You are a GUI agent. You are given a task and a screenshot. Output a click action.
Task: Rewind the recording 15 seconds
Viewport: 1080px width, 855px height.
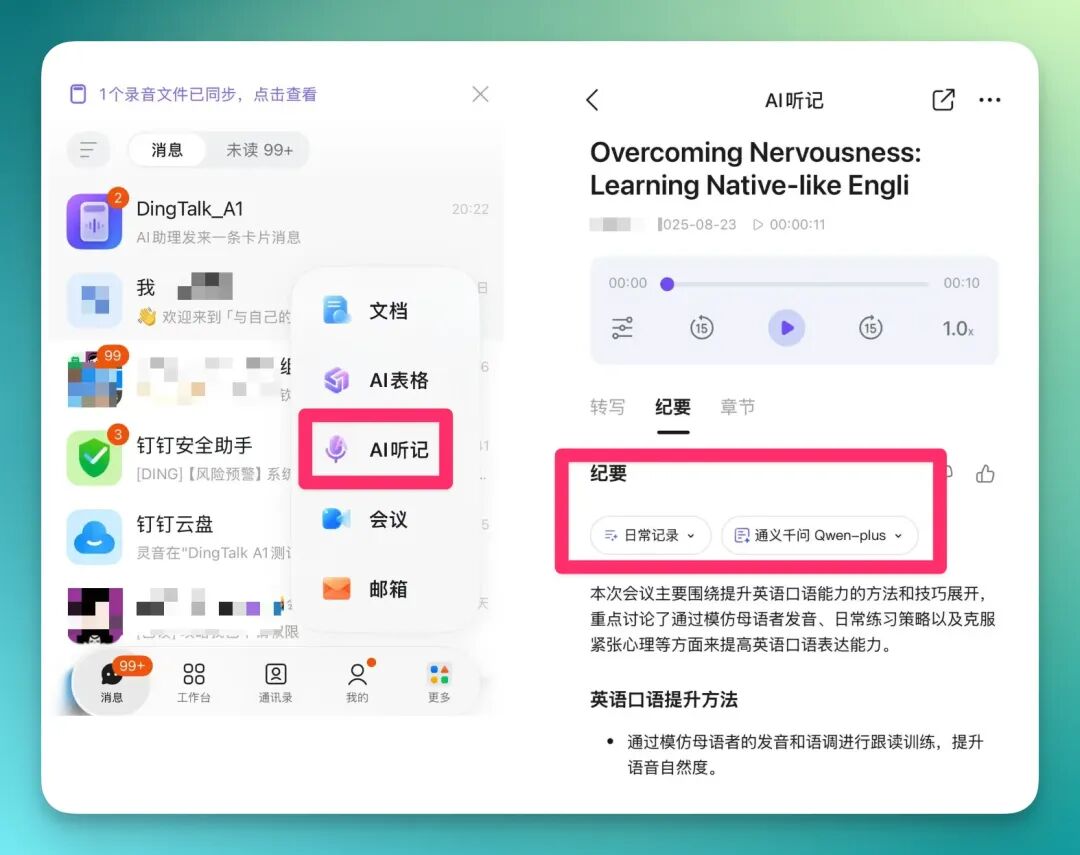701,328
